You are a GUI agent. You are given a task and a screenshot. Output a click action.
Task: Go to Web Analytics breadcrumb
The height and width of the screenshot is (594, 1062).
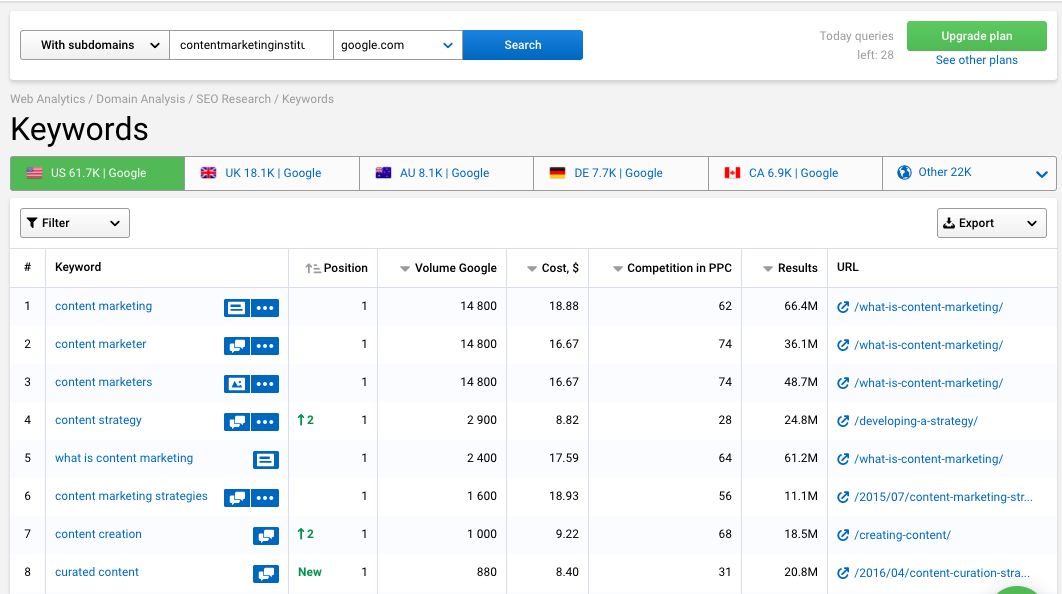(47, 99)
